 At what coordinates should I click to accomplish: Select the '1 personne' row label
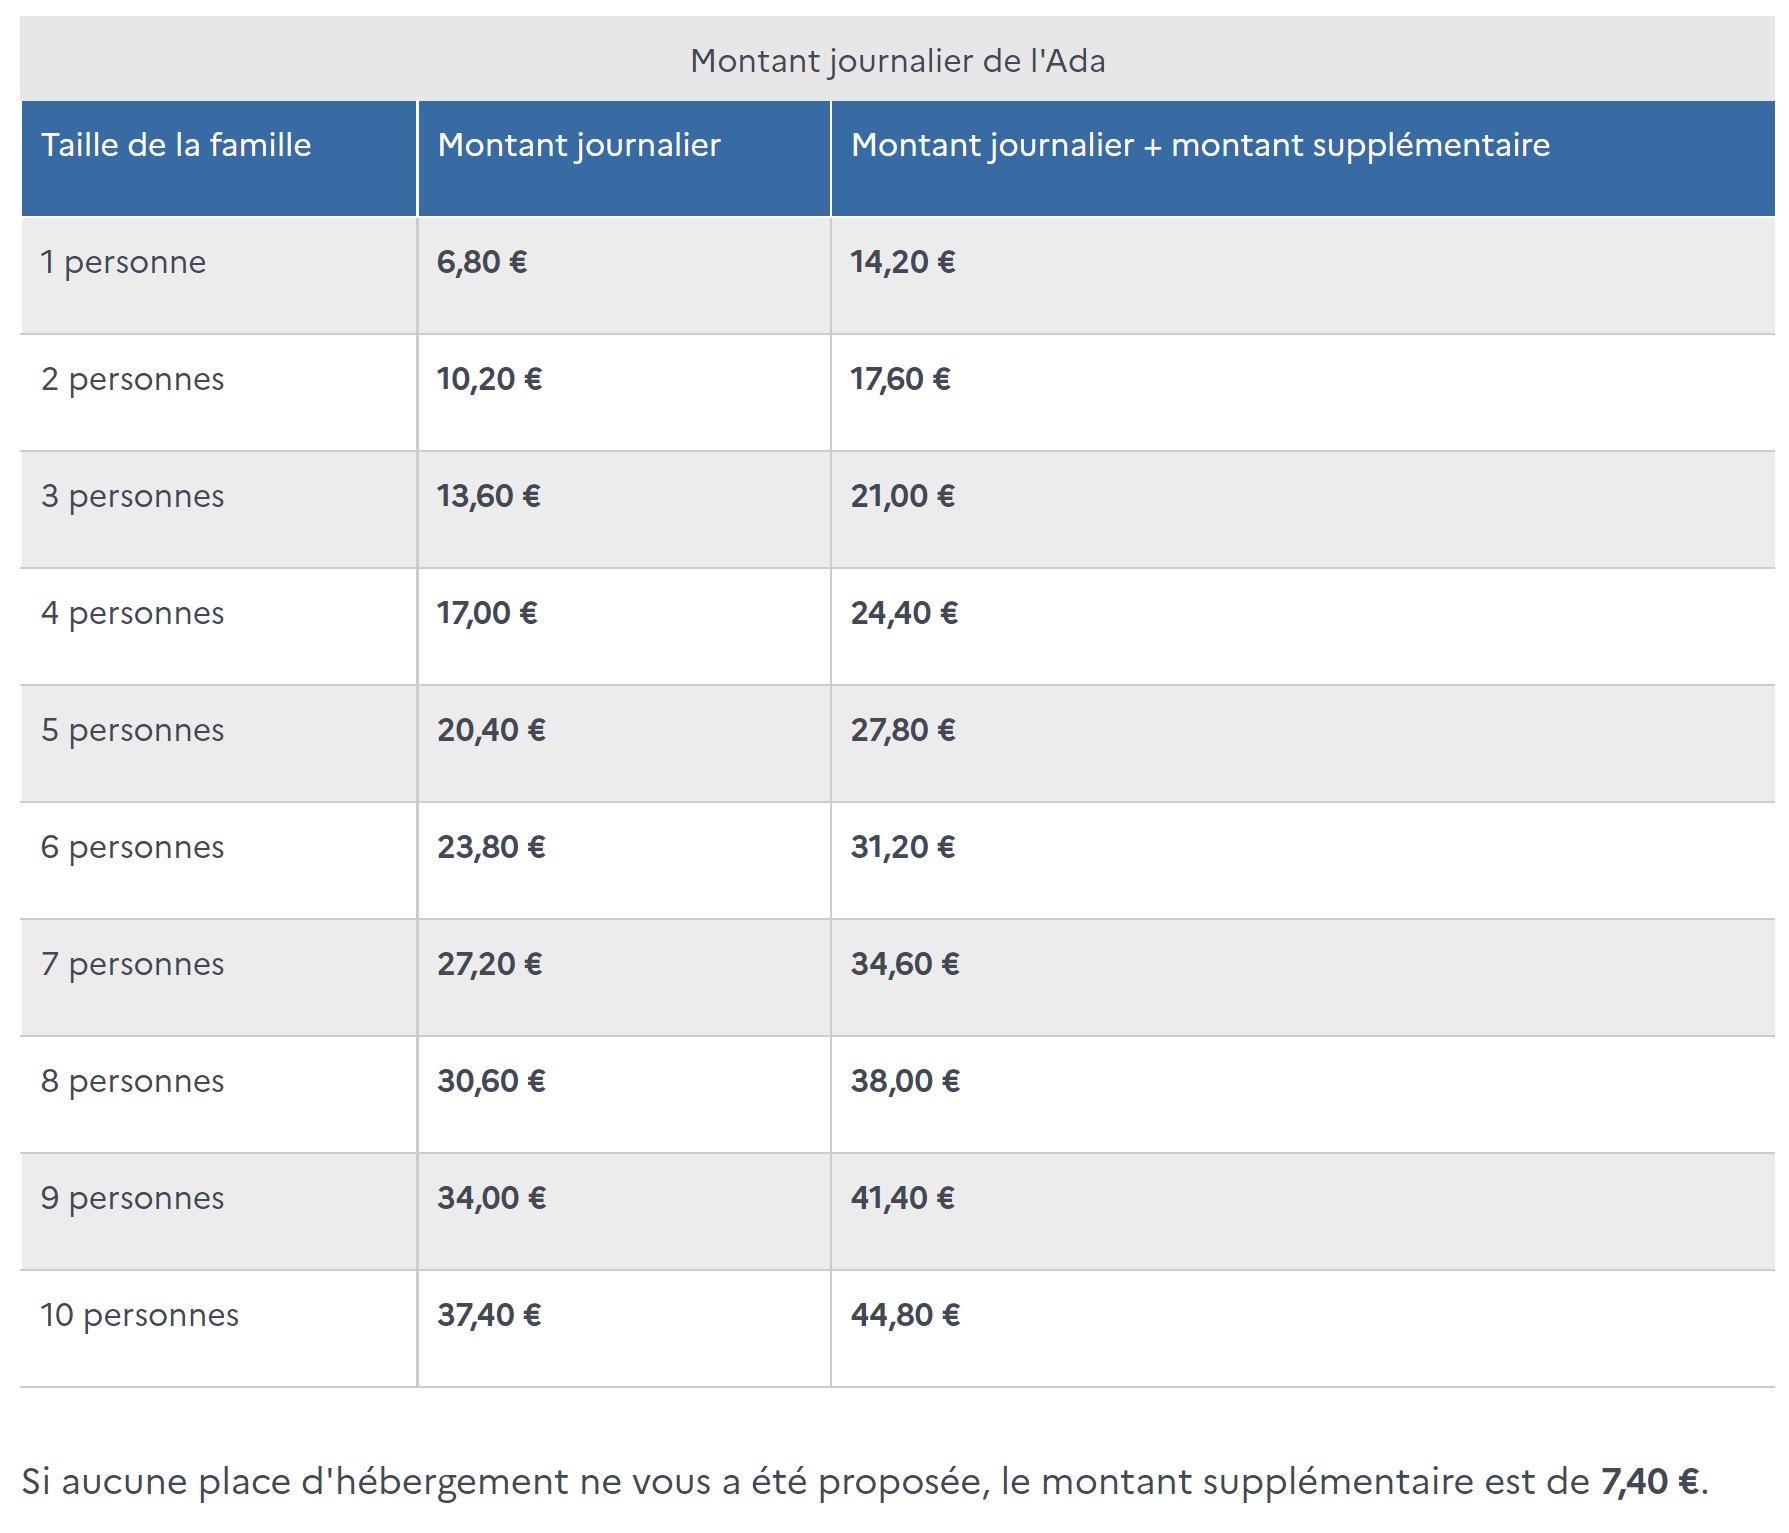(x=123, y=262)
